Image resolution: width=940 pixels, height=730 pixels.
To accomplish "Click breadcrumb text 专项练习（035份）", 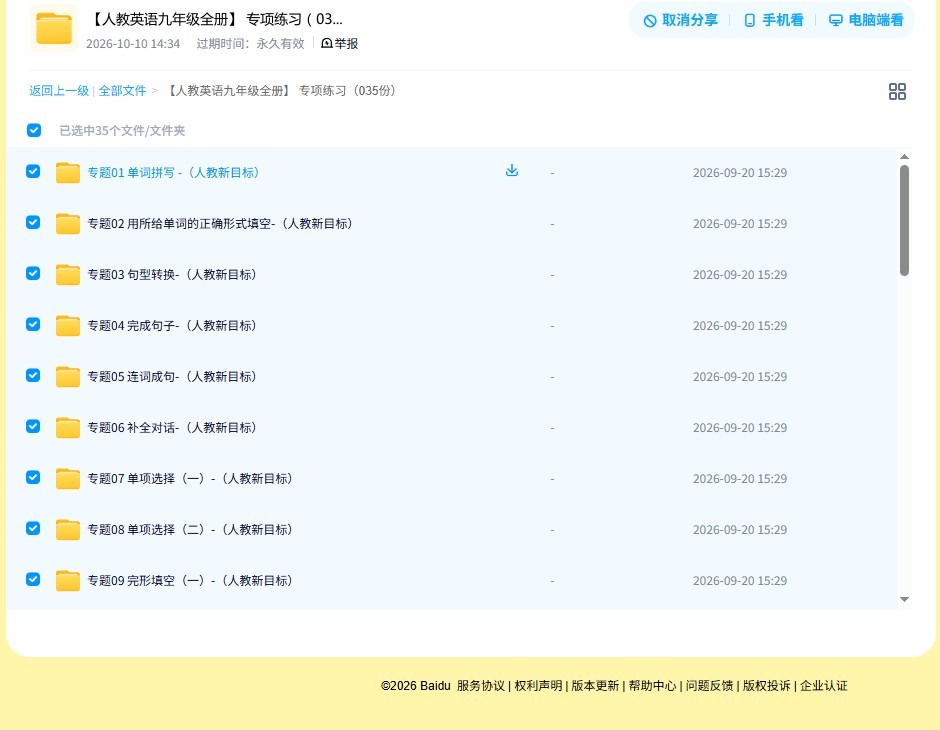I will click(x=347, y=91).
